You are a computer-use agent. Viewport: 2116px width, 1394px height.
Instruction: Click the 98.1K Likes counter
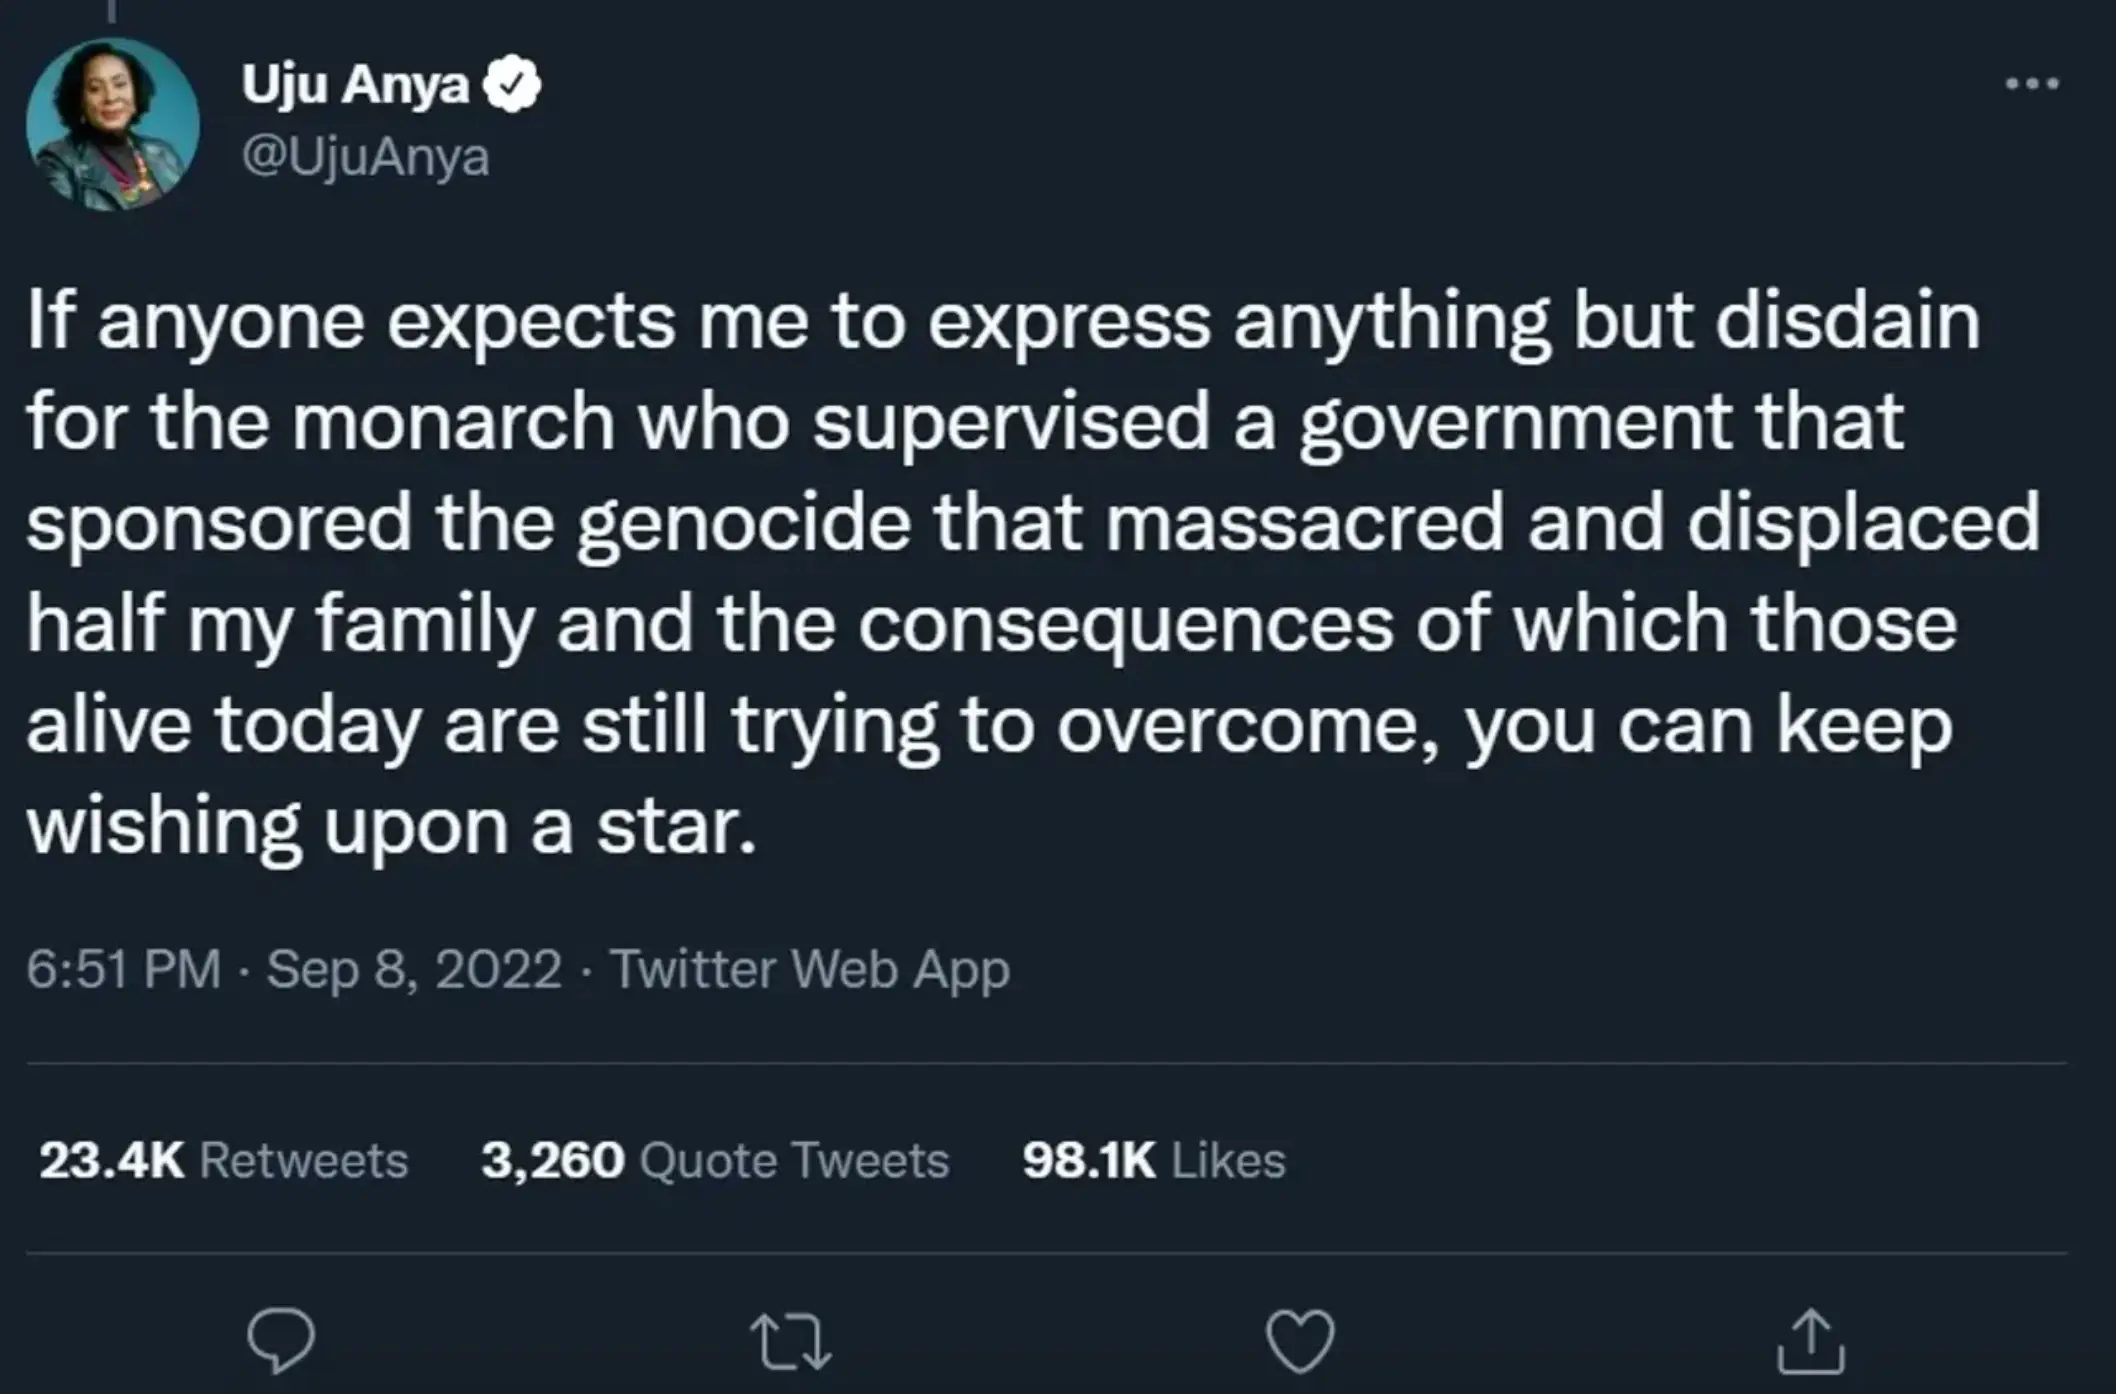click(1153, 1158)
